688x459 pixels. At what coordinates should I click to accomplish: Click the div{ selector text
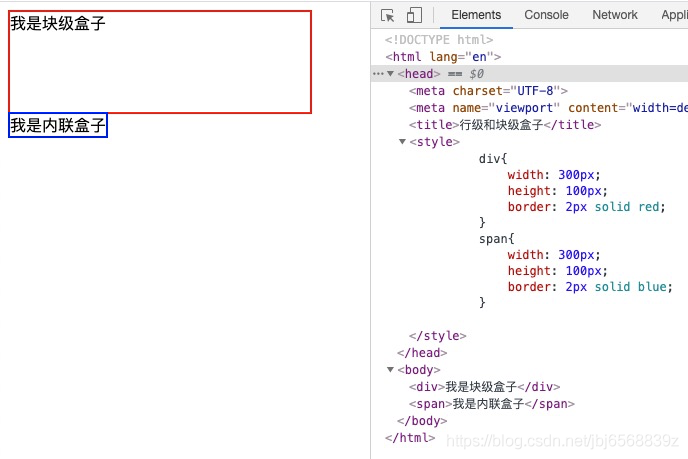493,158
